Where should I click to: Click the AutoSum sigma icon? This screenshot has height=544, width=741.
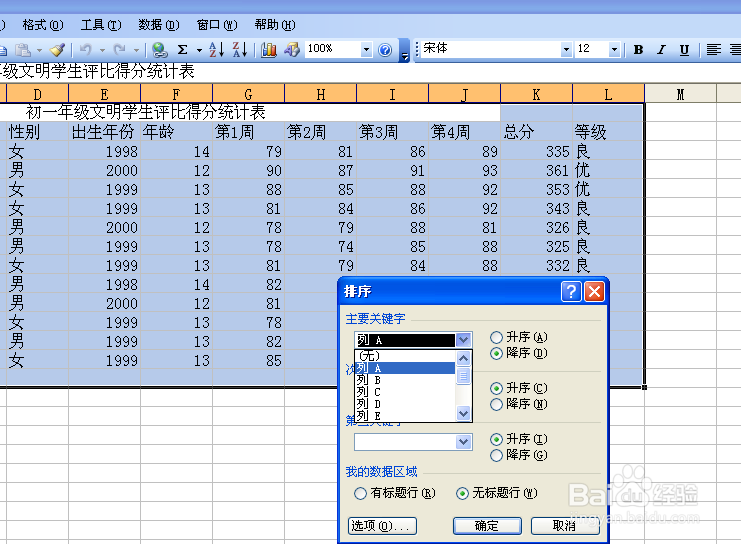(x=182, y=50)
